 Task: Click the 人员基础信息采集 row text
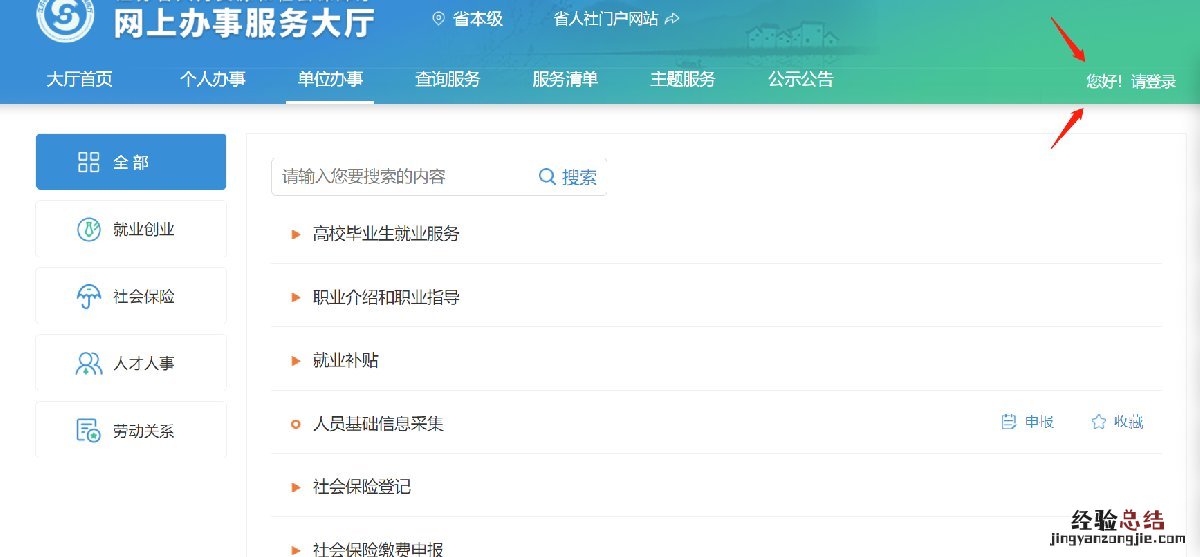pyautogui.click(x=378, y=424)
